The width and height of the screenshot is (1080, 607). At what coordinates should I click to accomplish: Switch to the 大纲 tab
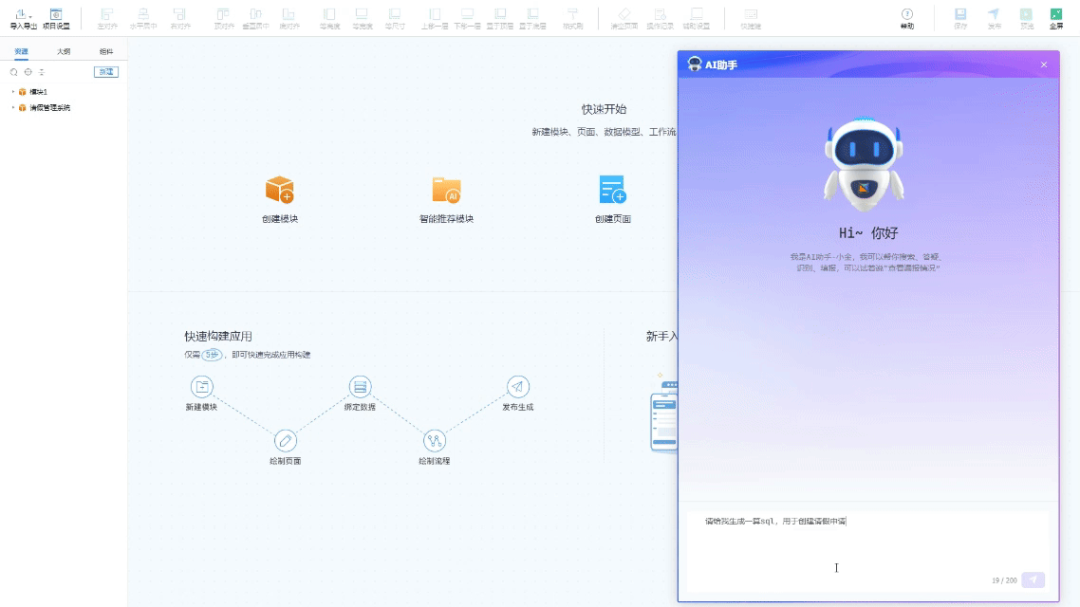63,51
